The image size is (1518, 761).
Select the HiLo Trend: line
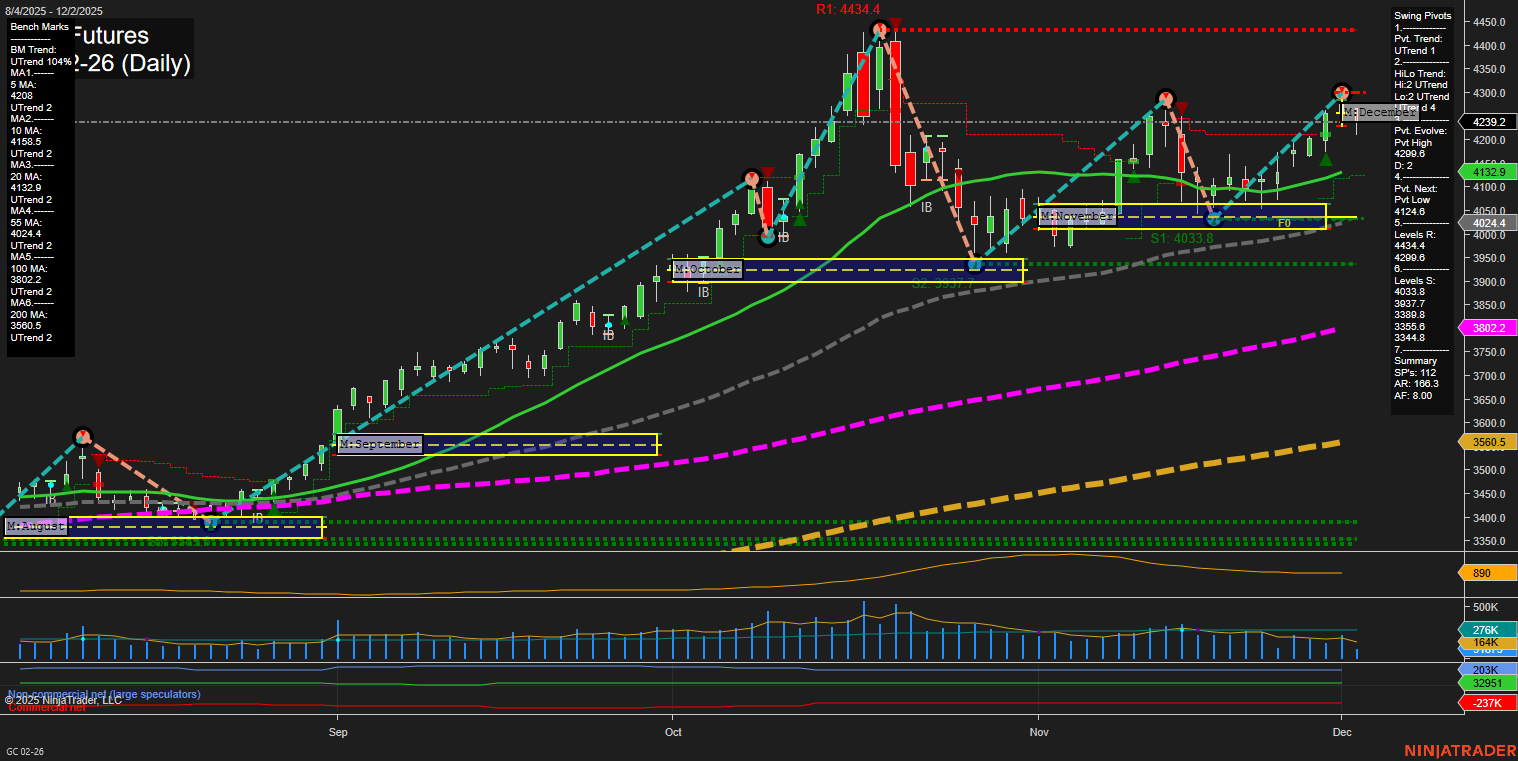point(1422,74)
